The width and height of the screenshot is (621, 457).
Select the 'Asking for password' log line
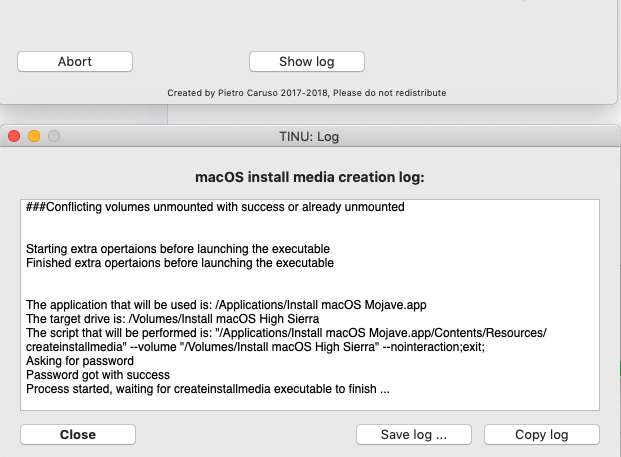pyautogui.click(x=80, y=361)
